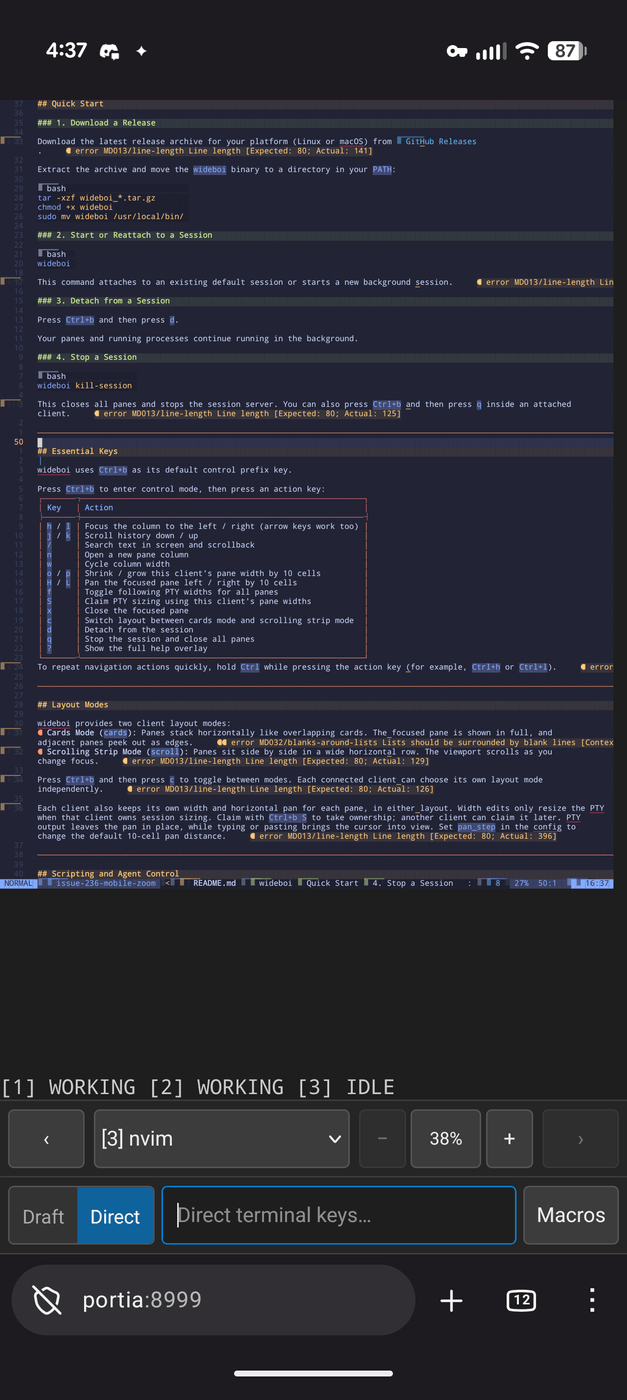The height and width of the screenshot is (1400, 627).
Task: Switch to Direct input mode
Action: pyautogui.click(x=115, y=1216)
